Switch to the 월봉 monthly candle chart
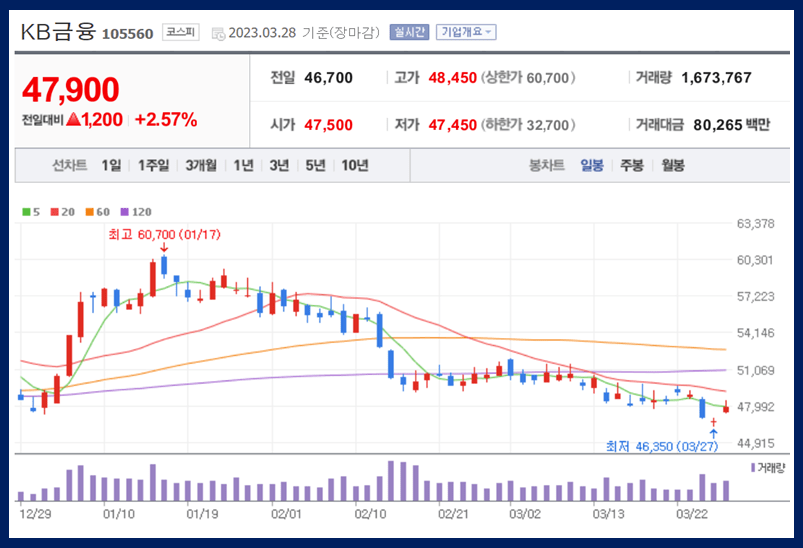This screenshot has height=548, width=803. pyautogui.click(x=673, y=165)
